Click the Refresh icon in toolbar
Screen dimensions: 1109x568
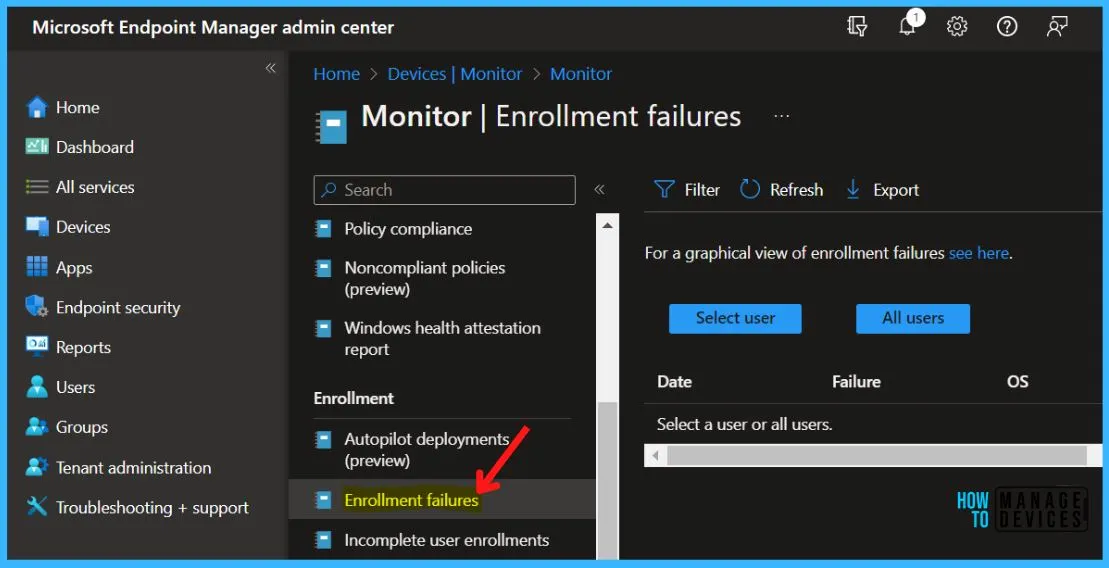pyautogui.click(x=750, y=190)
